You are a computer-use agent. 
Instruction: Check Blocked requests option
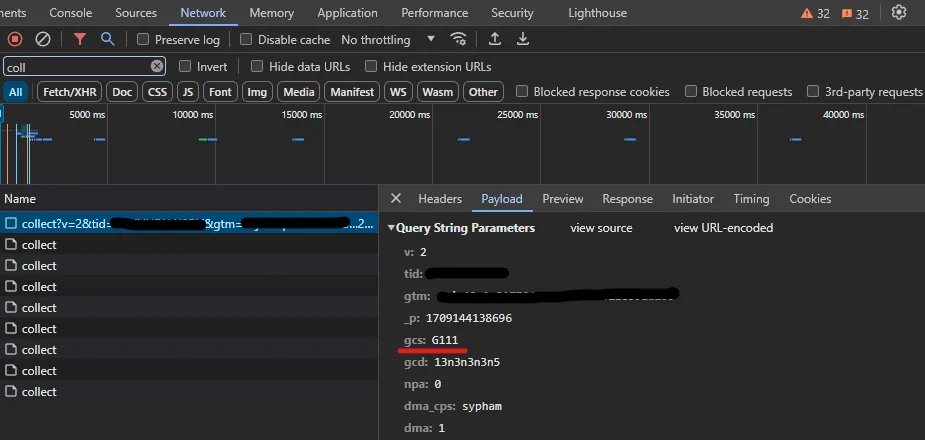(690, 91)
